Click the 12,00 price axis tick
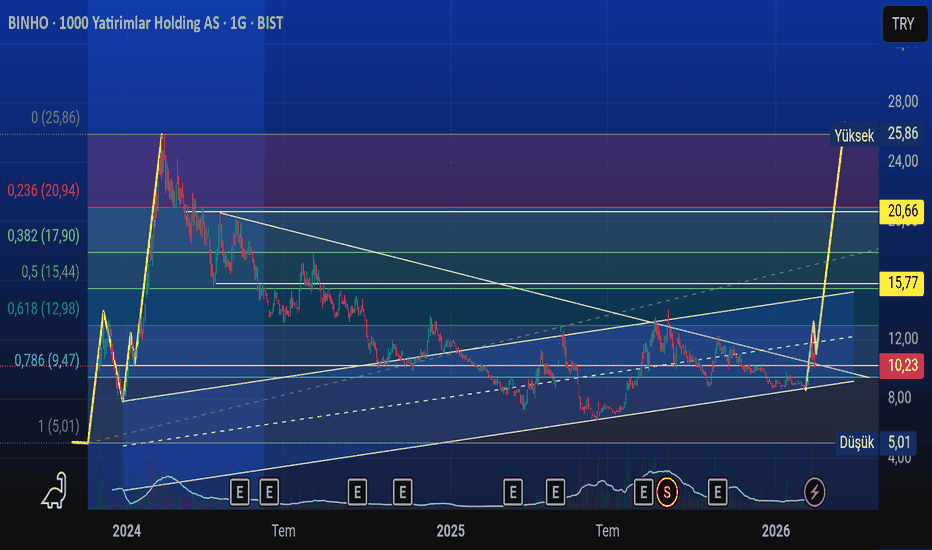The image size is (932, 550). 903,339
